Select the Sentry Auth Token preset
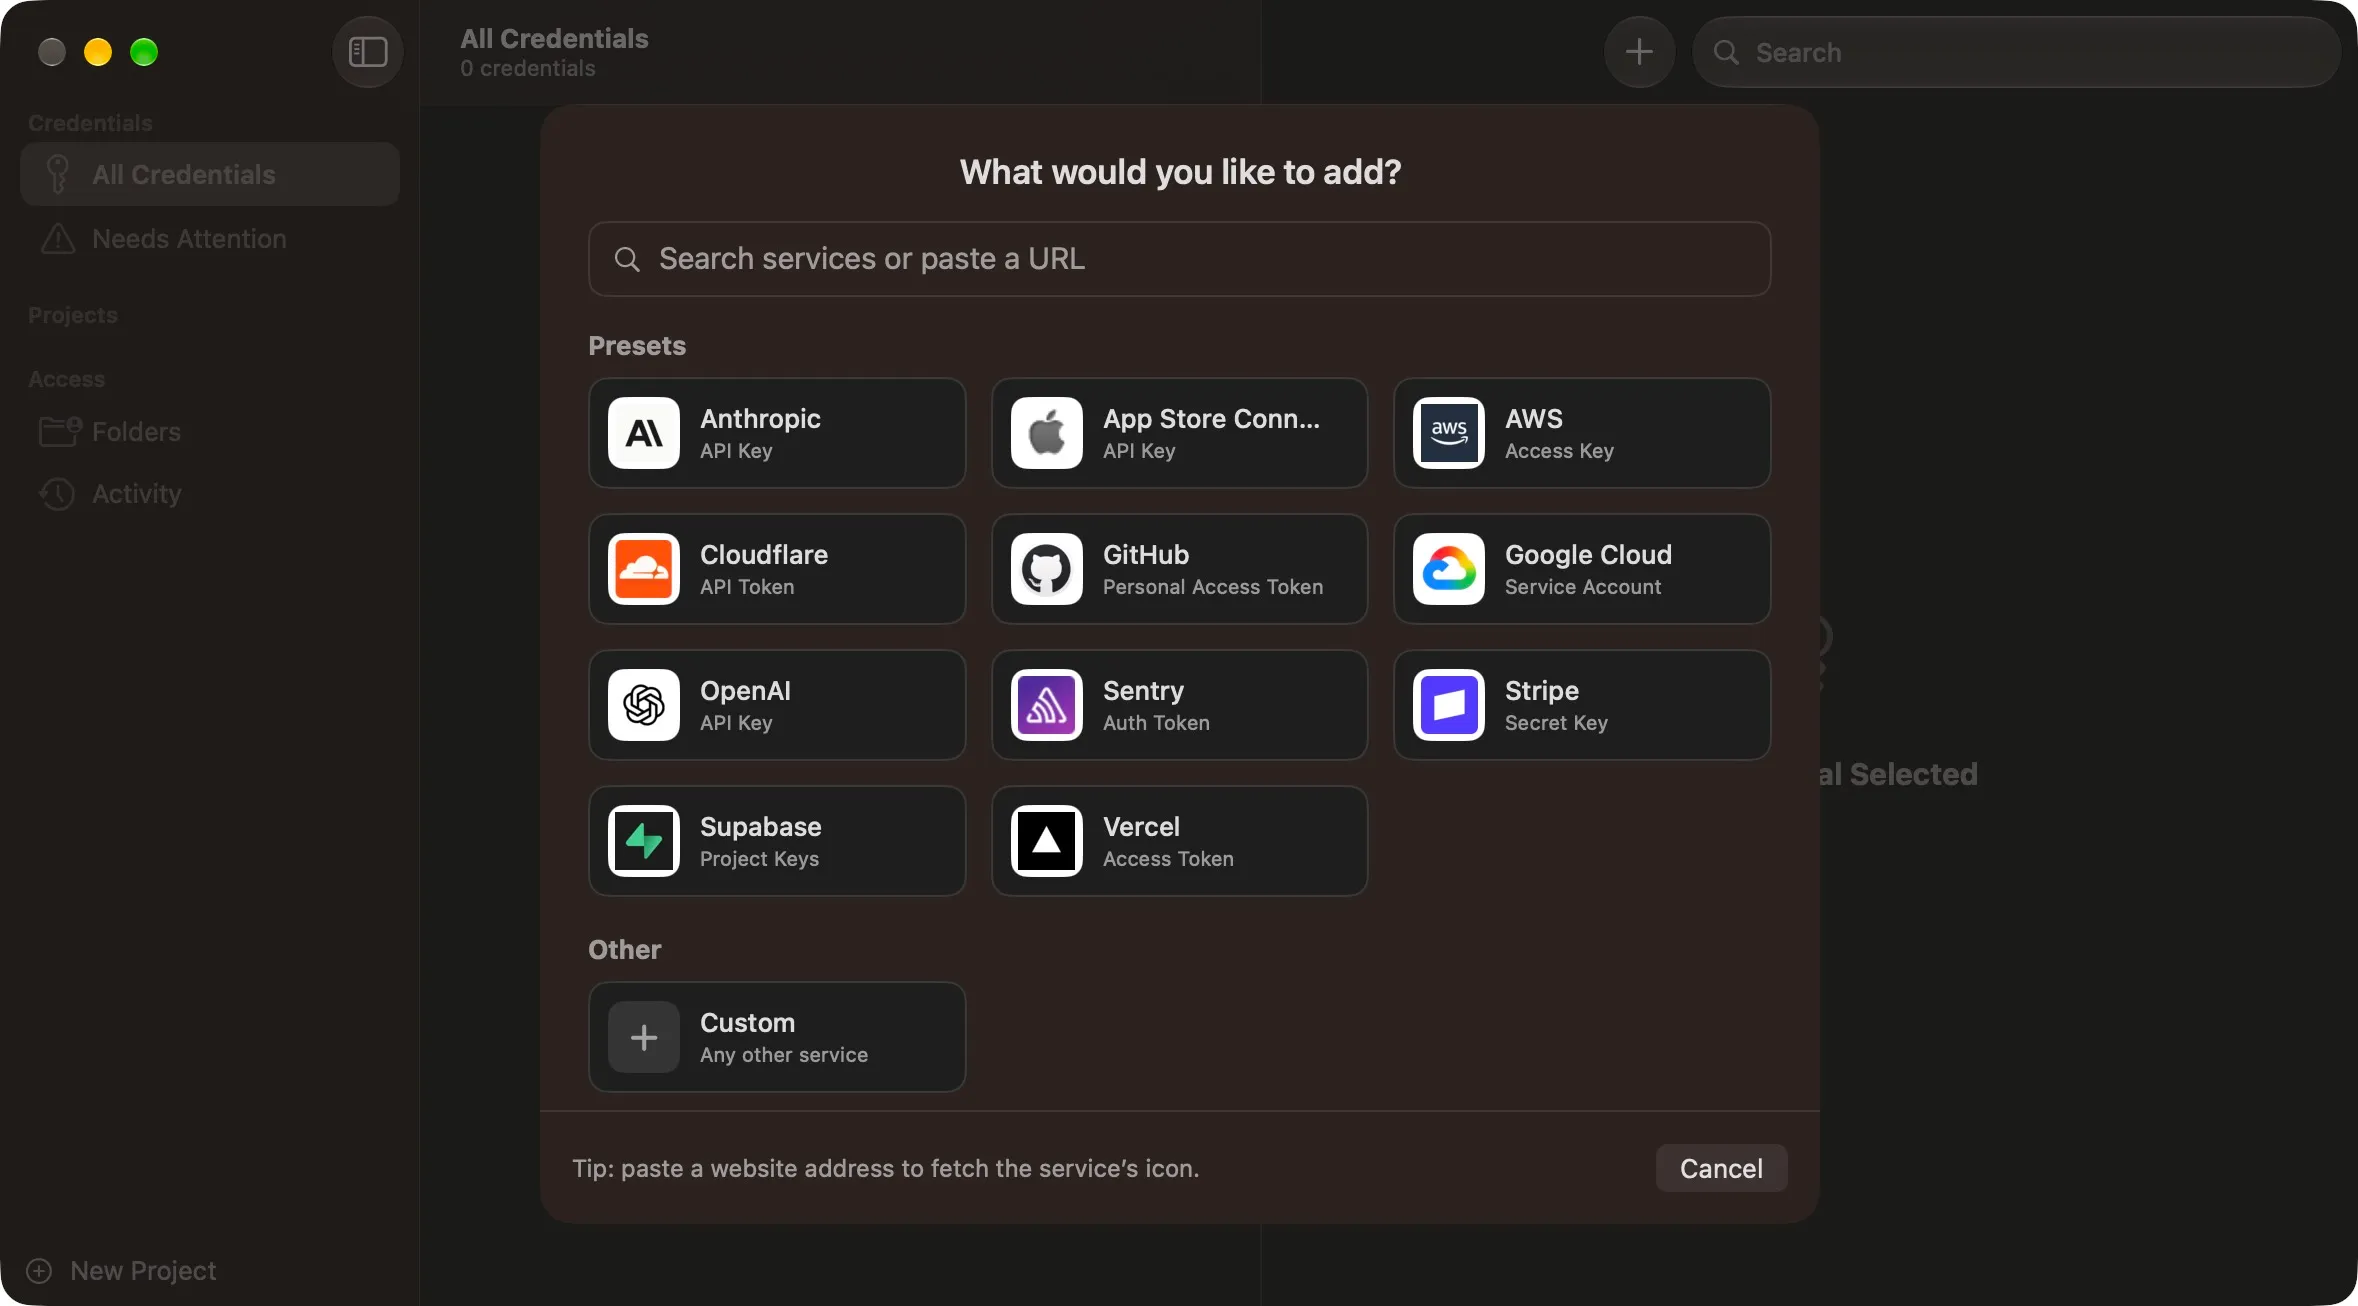 (x=1179, y=705)
